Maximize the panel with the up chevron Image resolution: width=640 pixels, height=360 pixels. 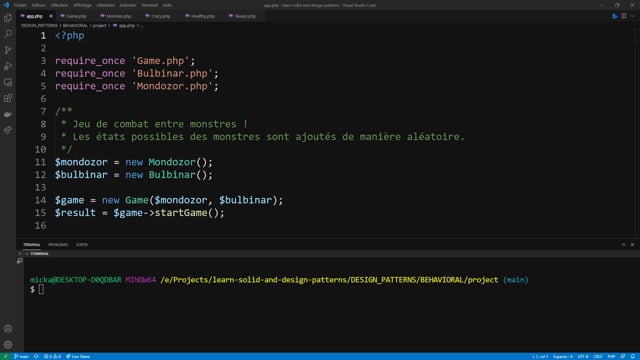click(623, 244)
